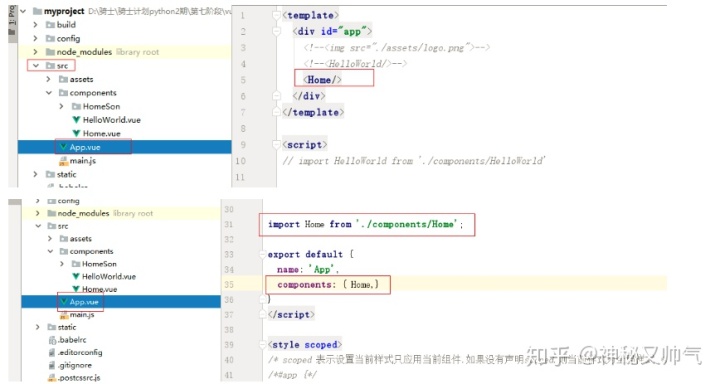Click the commented import HelloWorld line

[414, 161]
